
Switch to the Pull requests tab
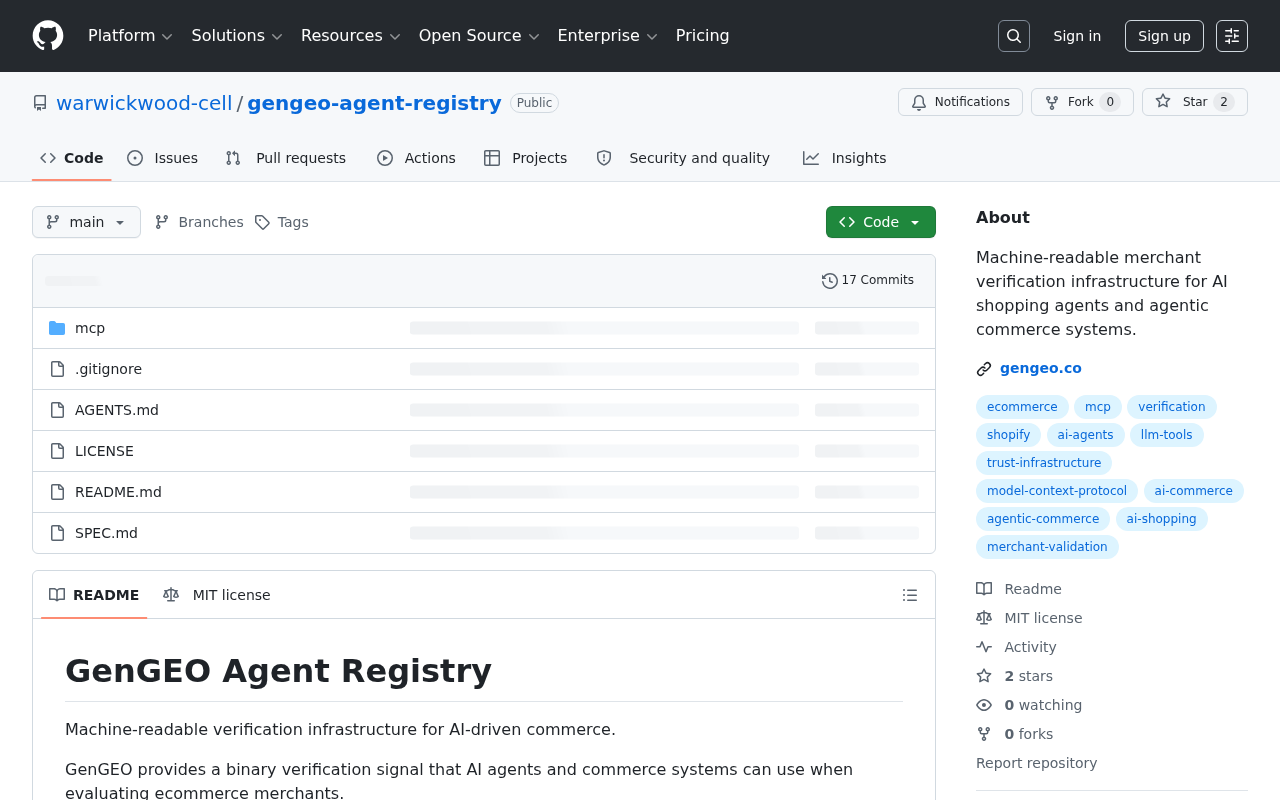[x=286, y=158]
